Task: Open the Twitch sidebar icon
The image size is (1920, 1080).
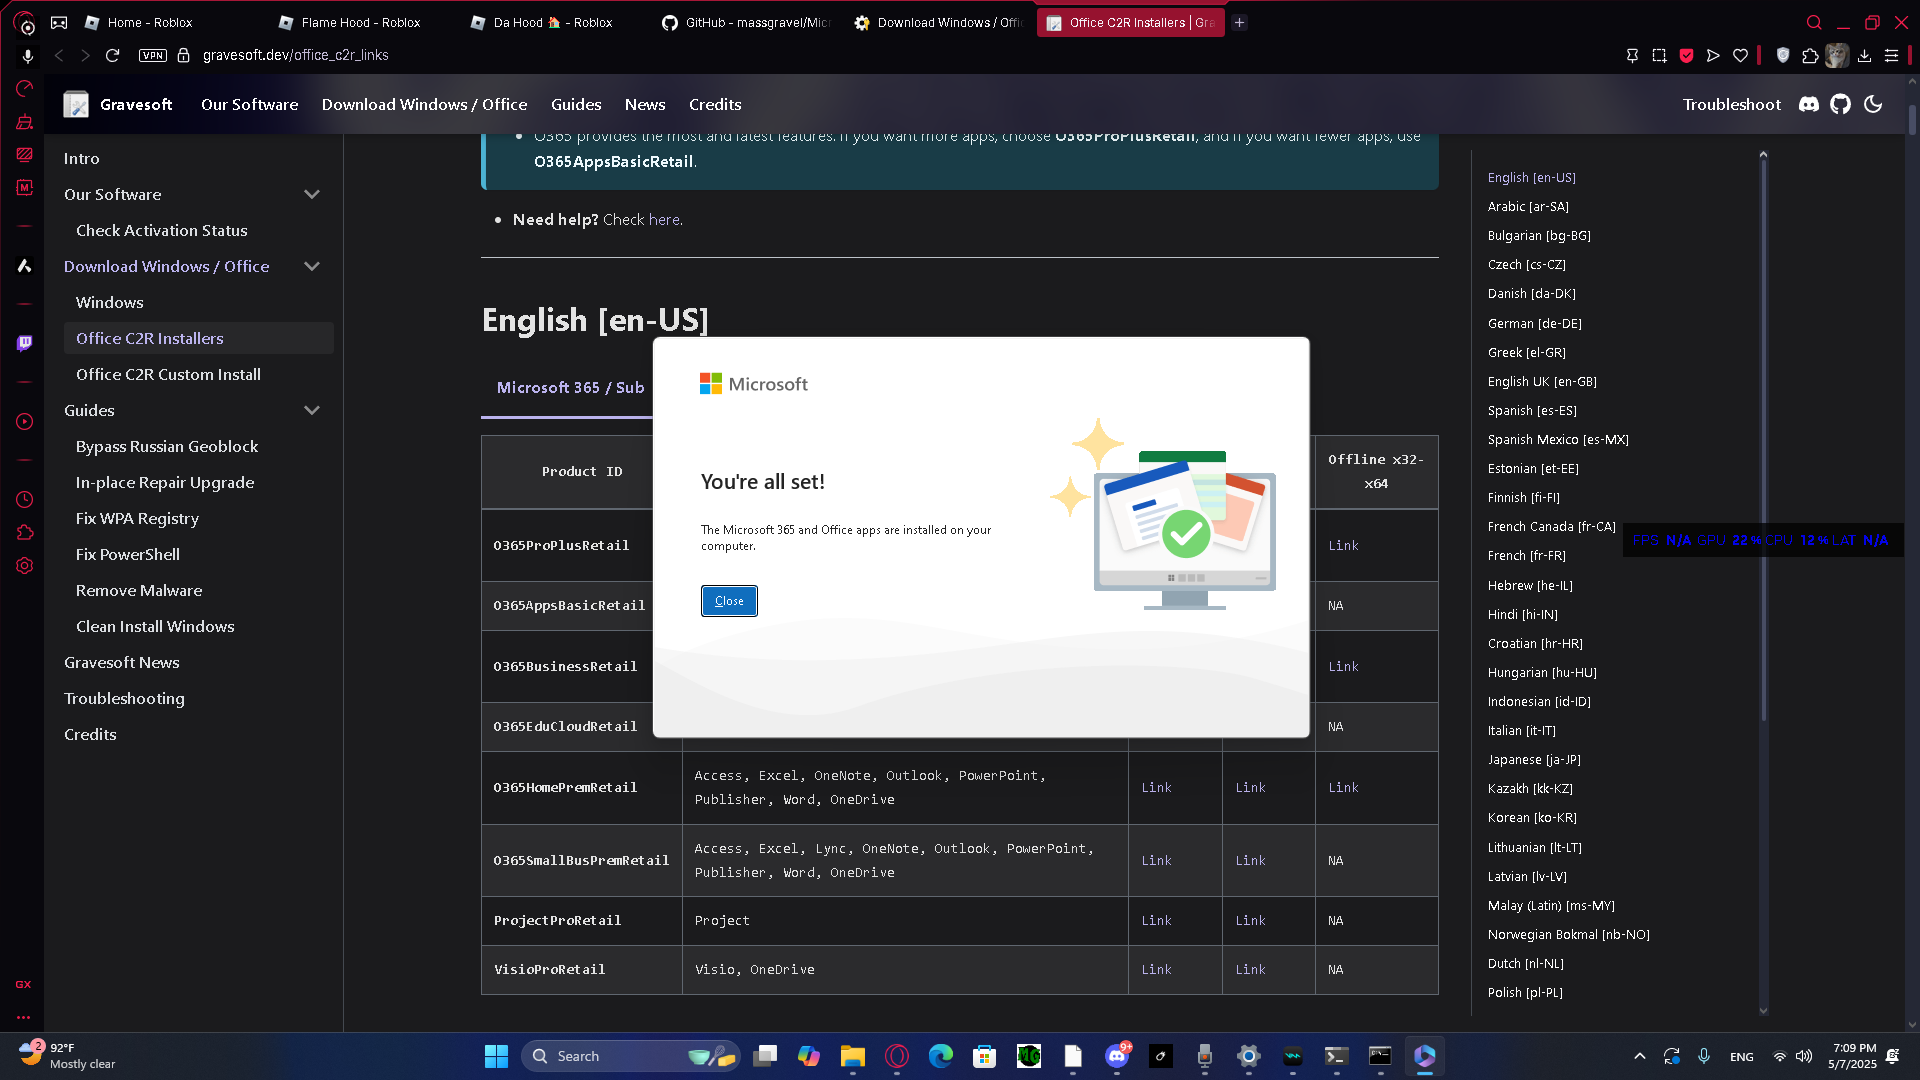Action: [24, 343]
